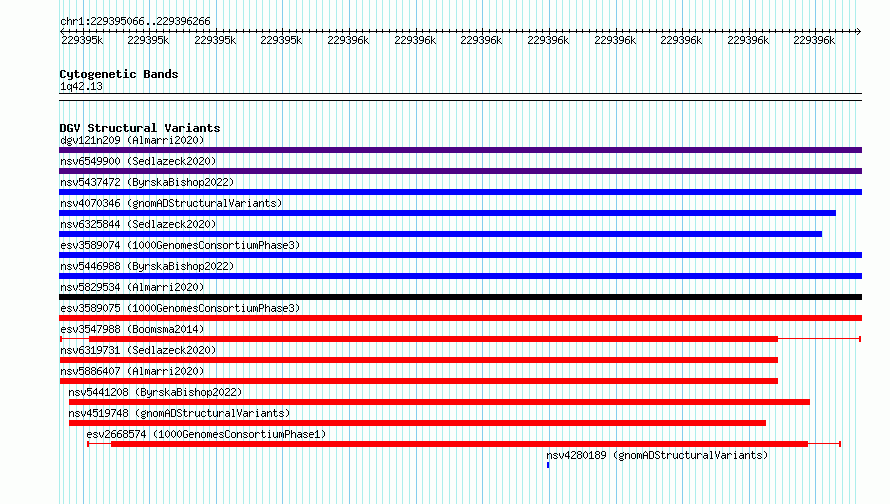
Task: Click the blue bar for esv3589074
Action: 460,255
